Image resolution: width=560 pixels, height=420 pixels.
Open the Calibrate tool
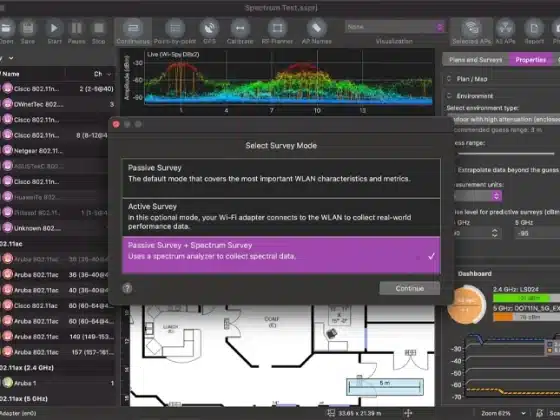pyautogui.click(x=240, y=28)
